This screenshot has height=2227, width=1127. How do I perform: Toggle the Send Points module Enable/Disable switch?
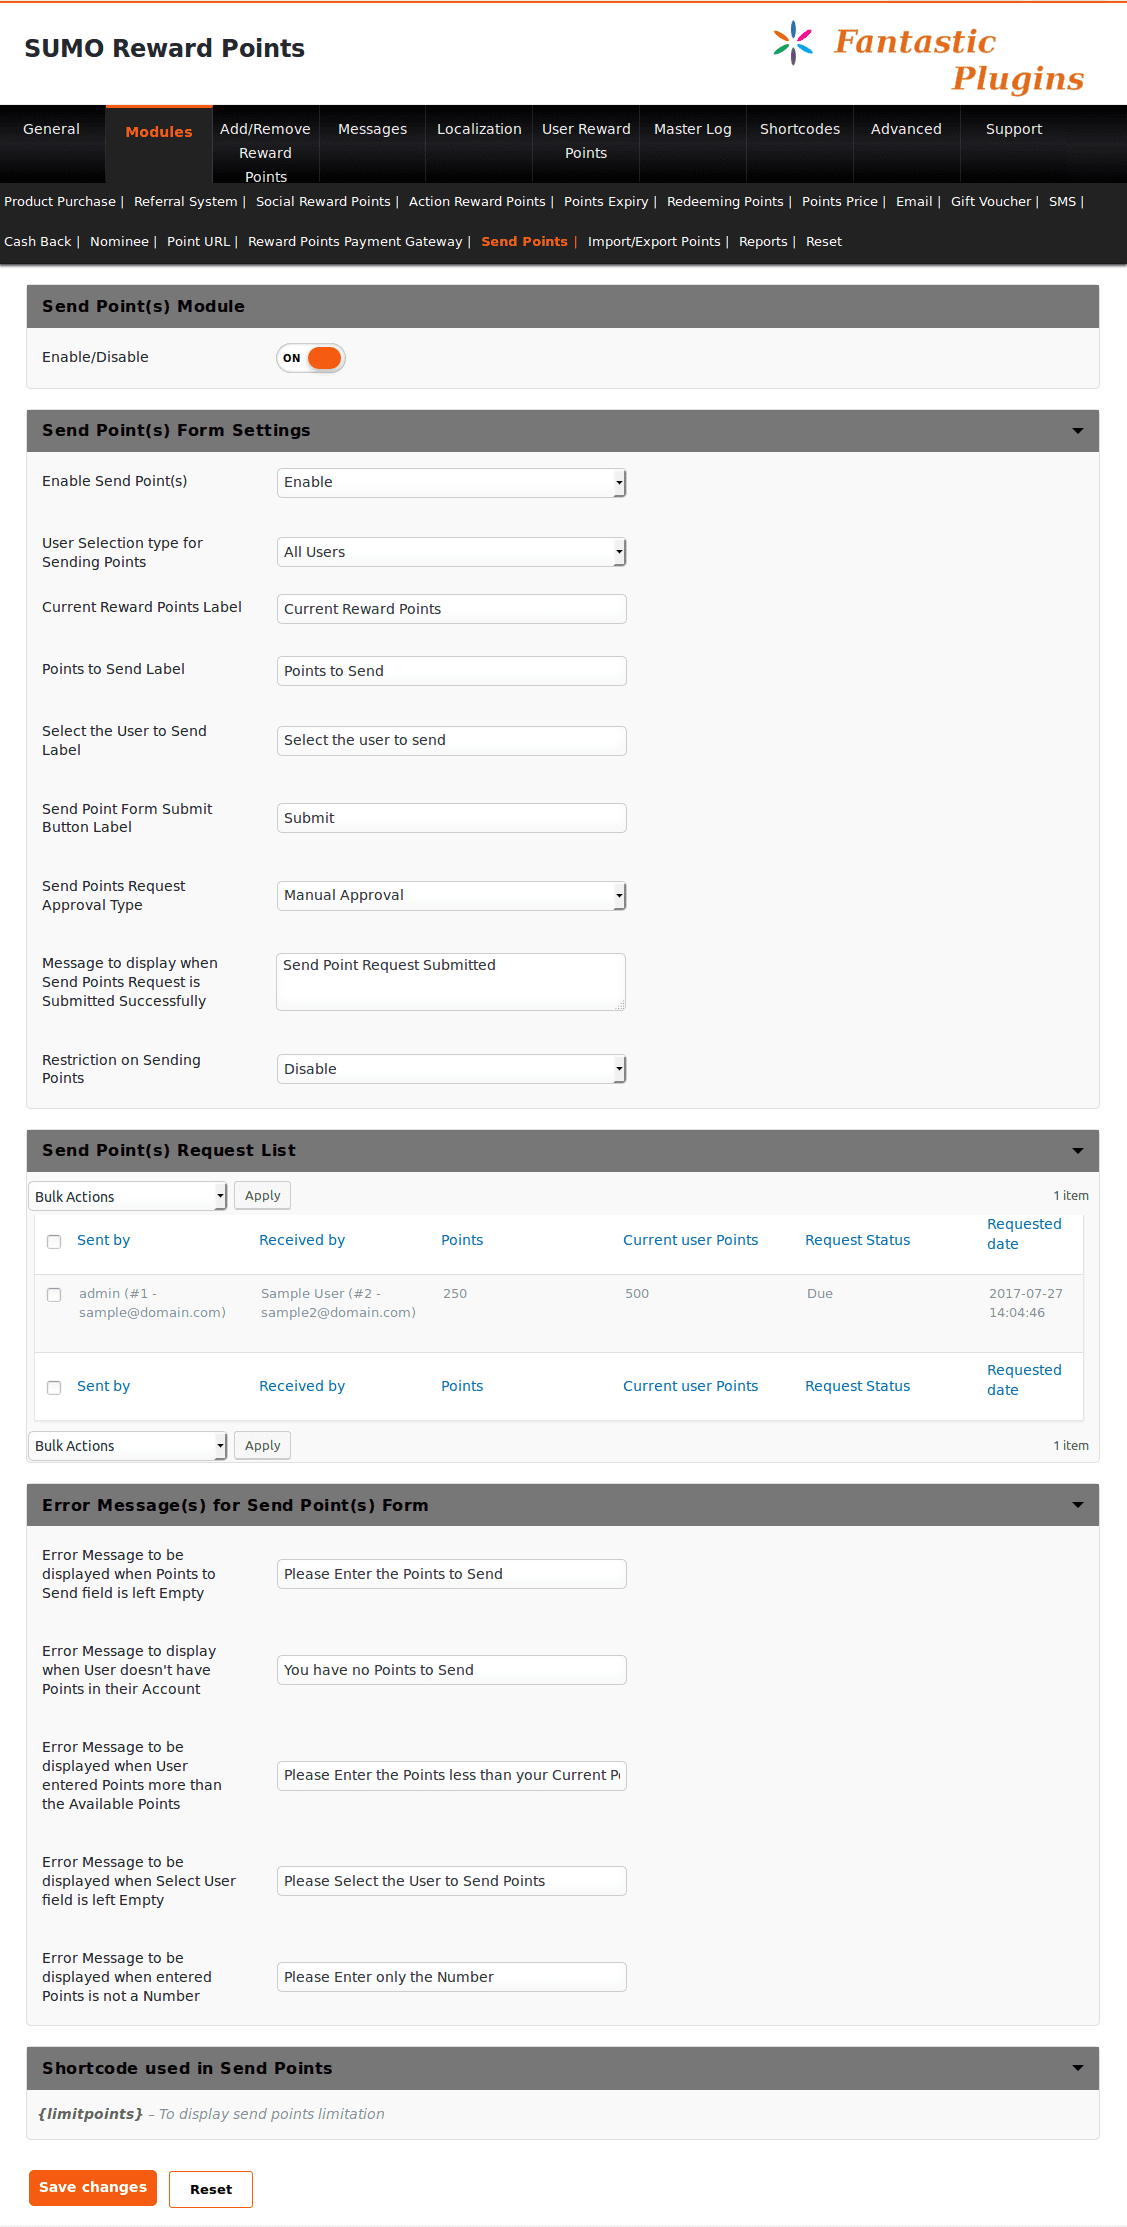311,358
